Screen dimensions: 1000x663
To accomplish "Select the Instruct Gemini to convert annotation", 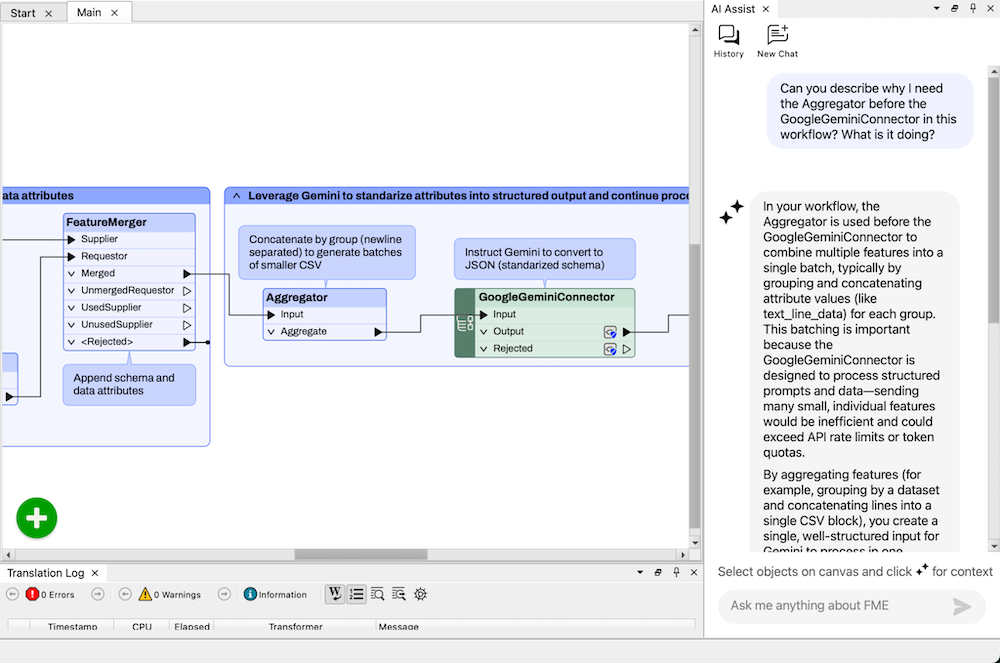I will 545,259.
